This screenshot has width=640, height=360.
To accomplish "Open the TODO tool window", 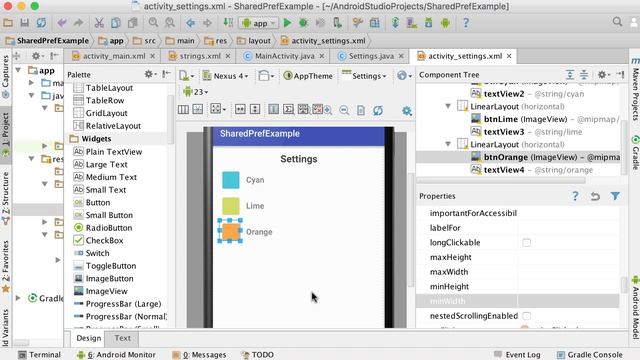I will pos(258,355).
